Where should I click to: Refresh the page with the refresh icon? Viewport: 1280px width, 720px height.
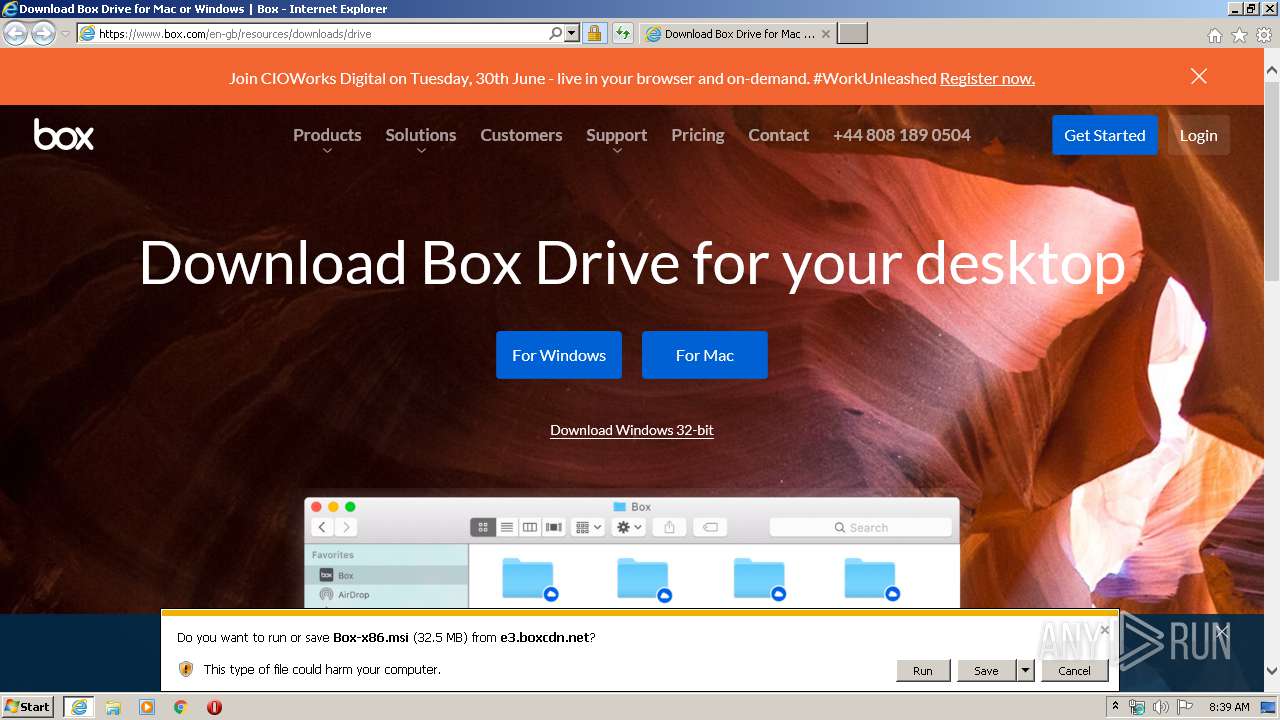[622, 33]
